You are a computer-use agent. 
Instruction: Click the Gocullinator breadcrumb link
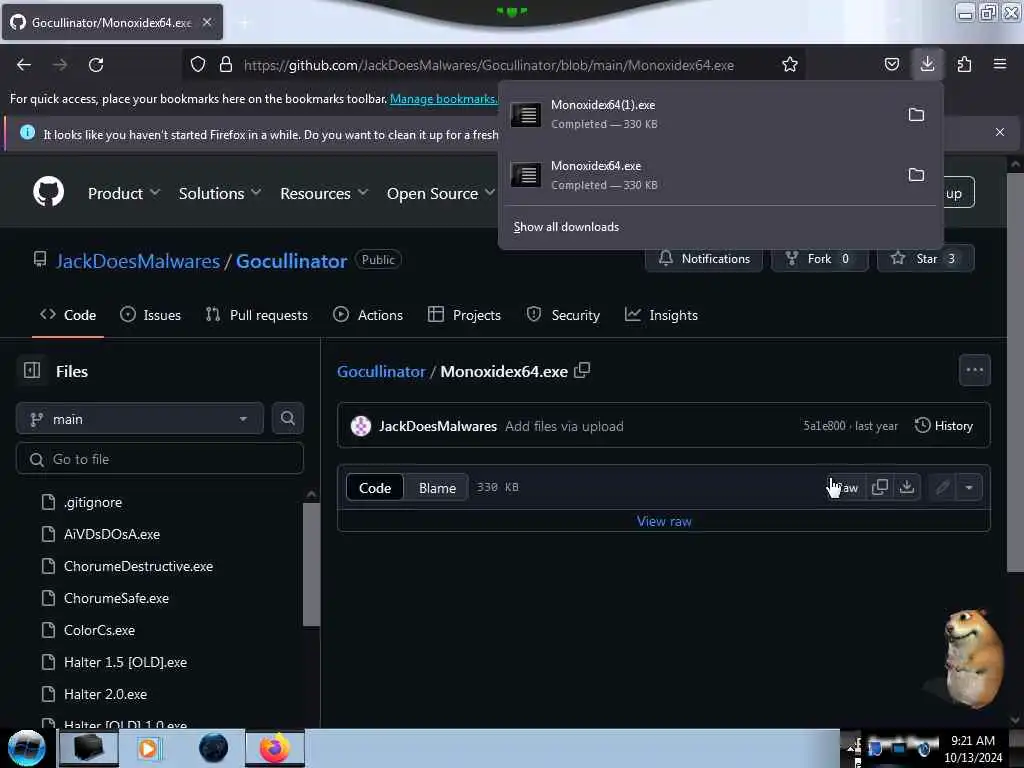point(381,371)
